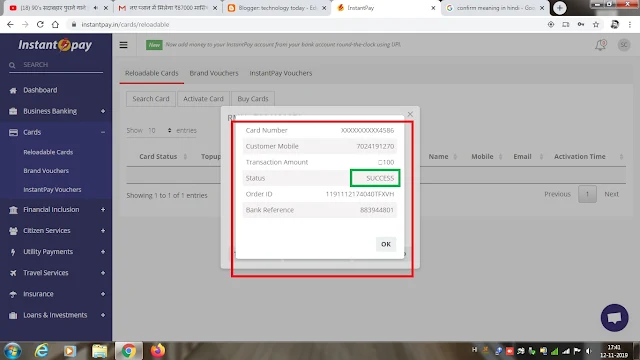This screenshot has width=640, height=360.
Task: Open InstantPay Vouchers in sidebar
Action: pos(52,190)
